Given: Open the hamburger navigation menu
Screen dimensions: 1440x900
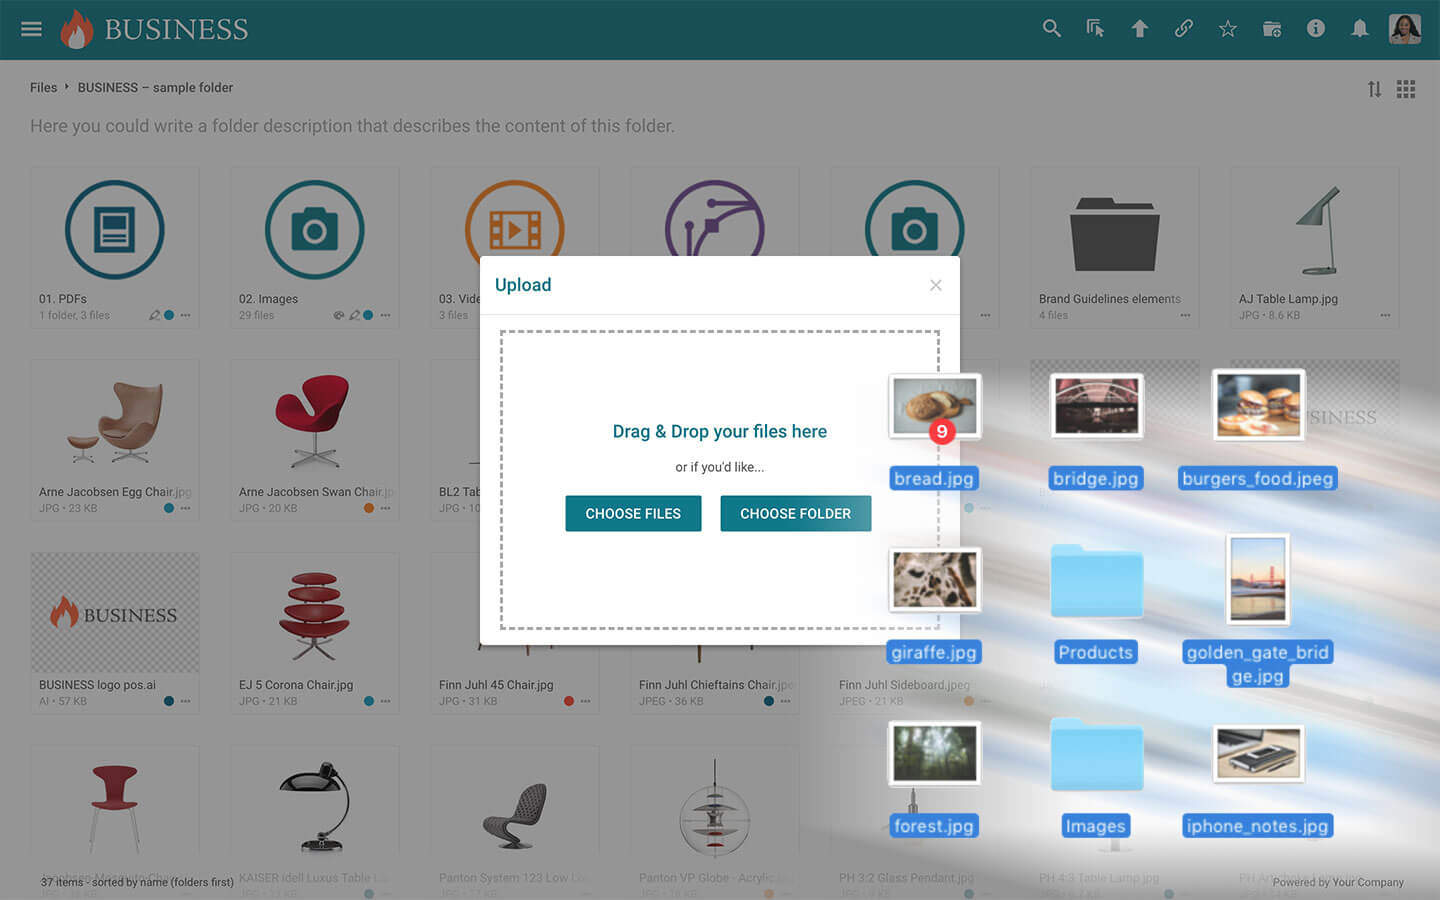Looking at the screenshot, I should [x=31, y=29].
